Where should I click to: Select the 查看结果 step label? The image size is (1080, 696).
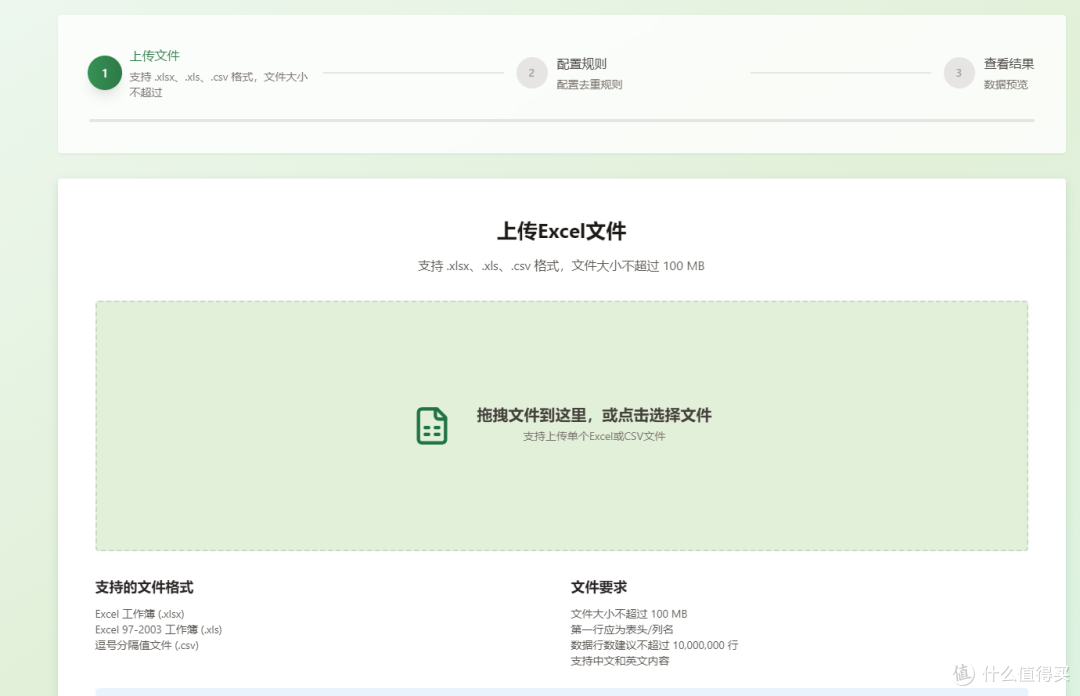(1008, 64)
